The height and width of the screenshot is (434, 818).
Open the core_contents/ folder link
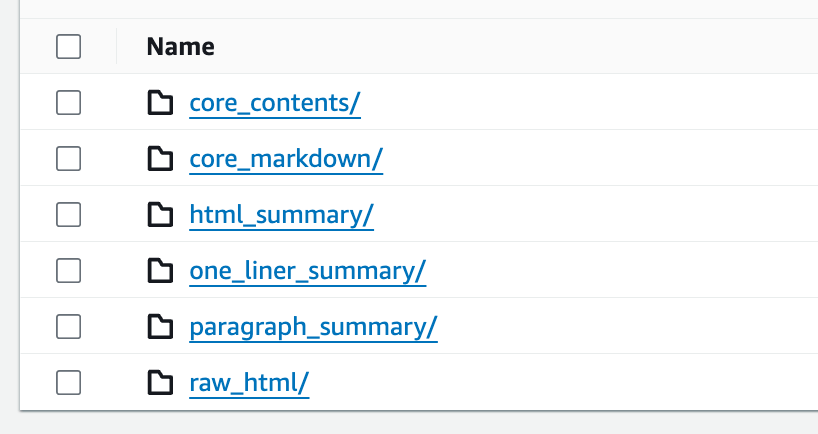point(274,103)
